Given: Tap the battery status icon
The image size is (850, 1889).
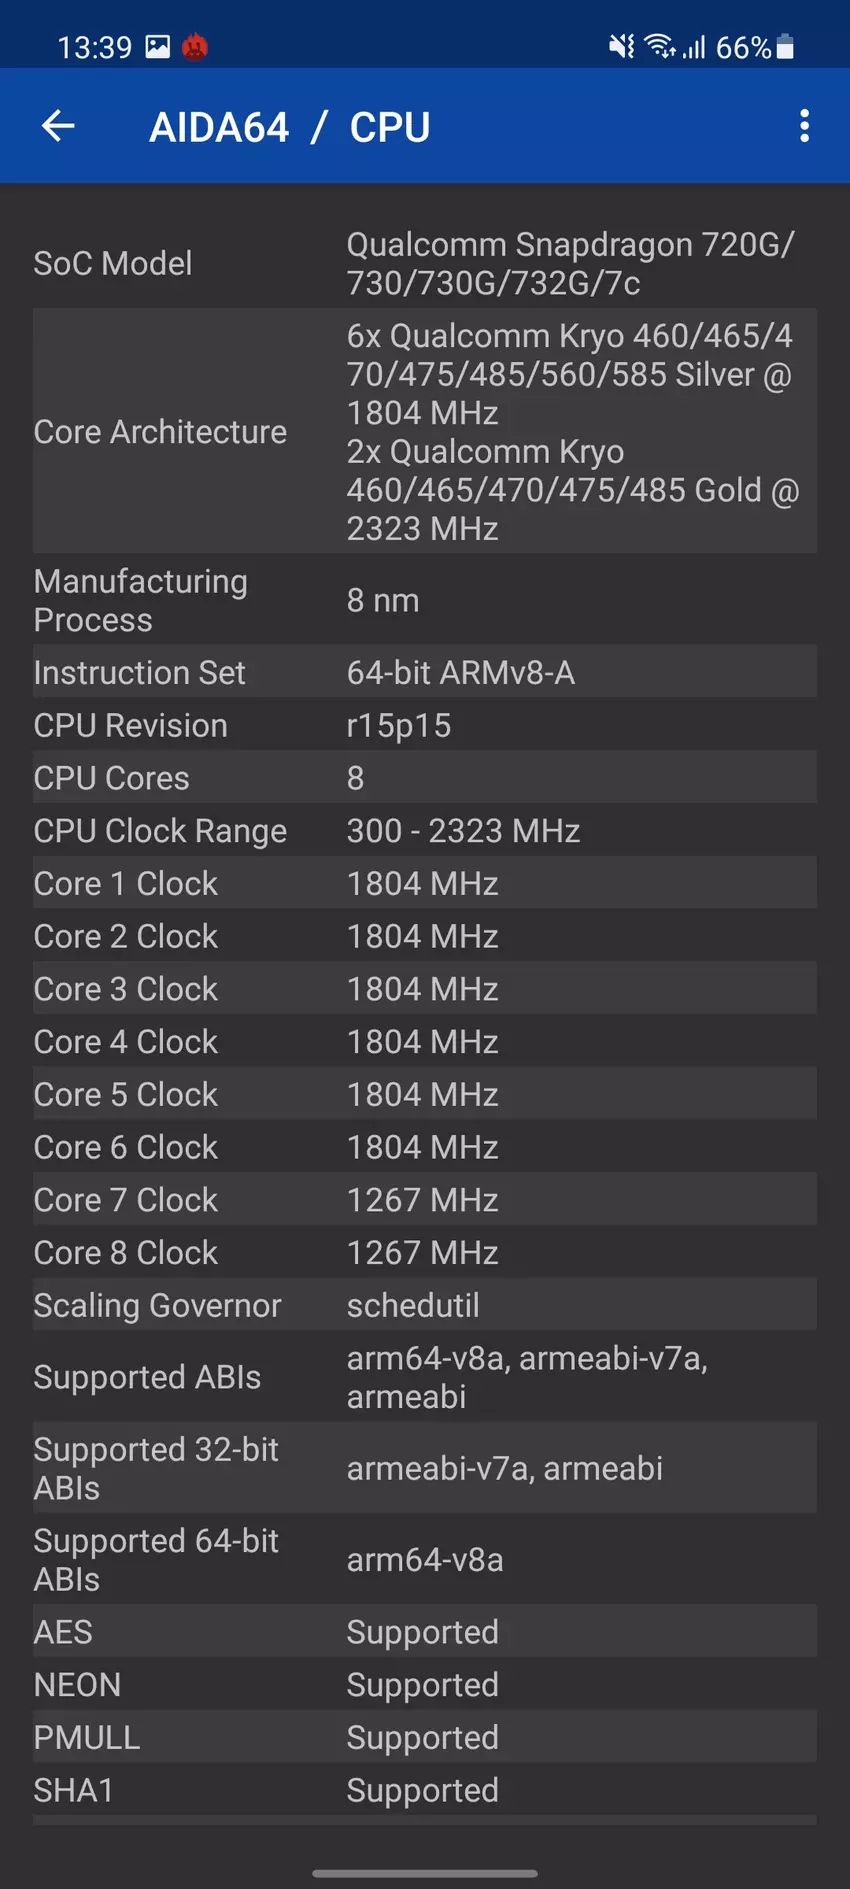Looking at the screenshot, I should coord(785,47).
